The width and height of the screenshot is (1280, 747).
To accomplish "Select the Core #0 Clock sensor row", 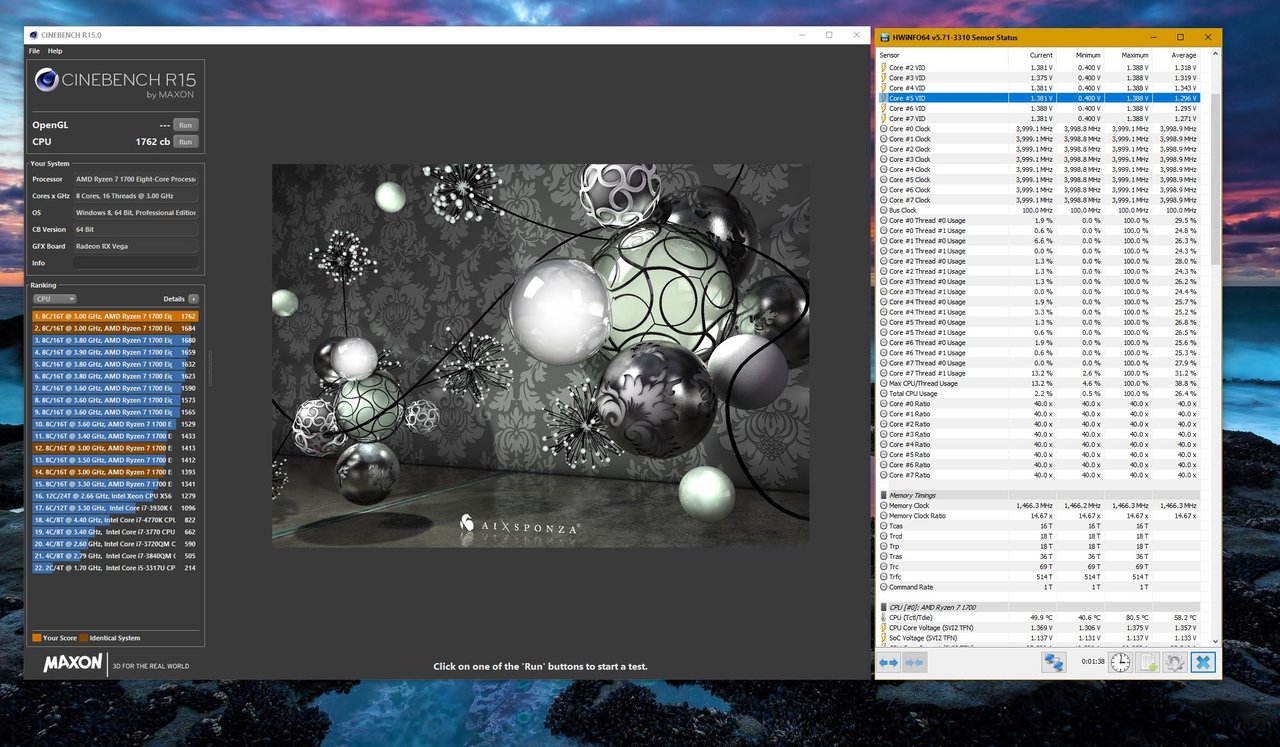I will point(1040,129).
